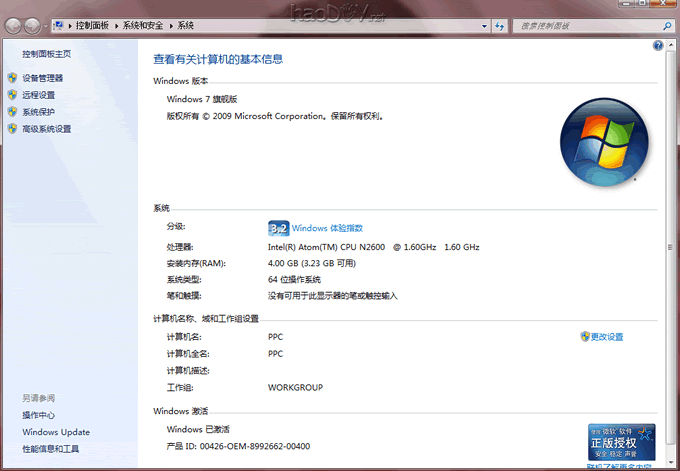Click the 3.2 experience index rating badge
The image size is (680, 471).
click(x=278, y=228)
